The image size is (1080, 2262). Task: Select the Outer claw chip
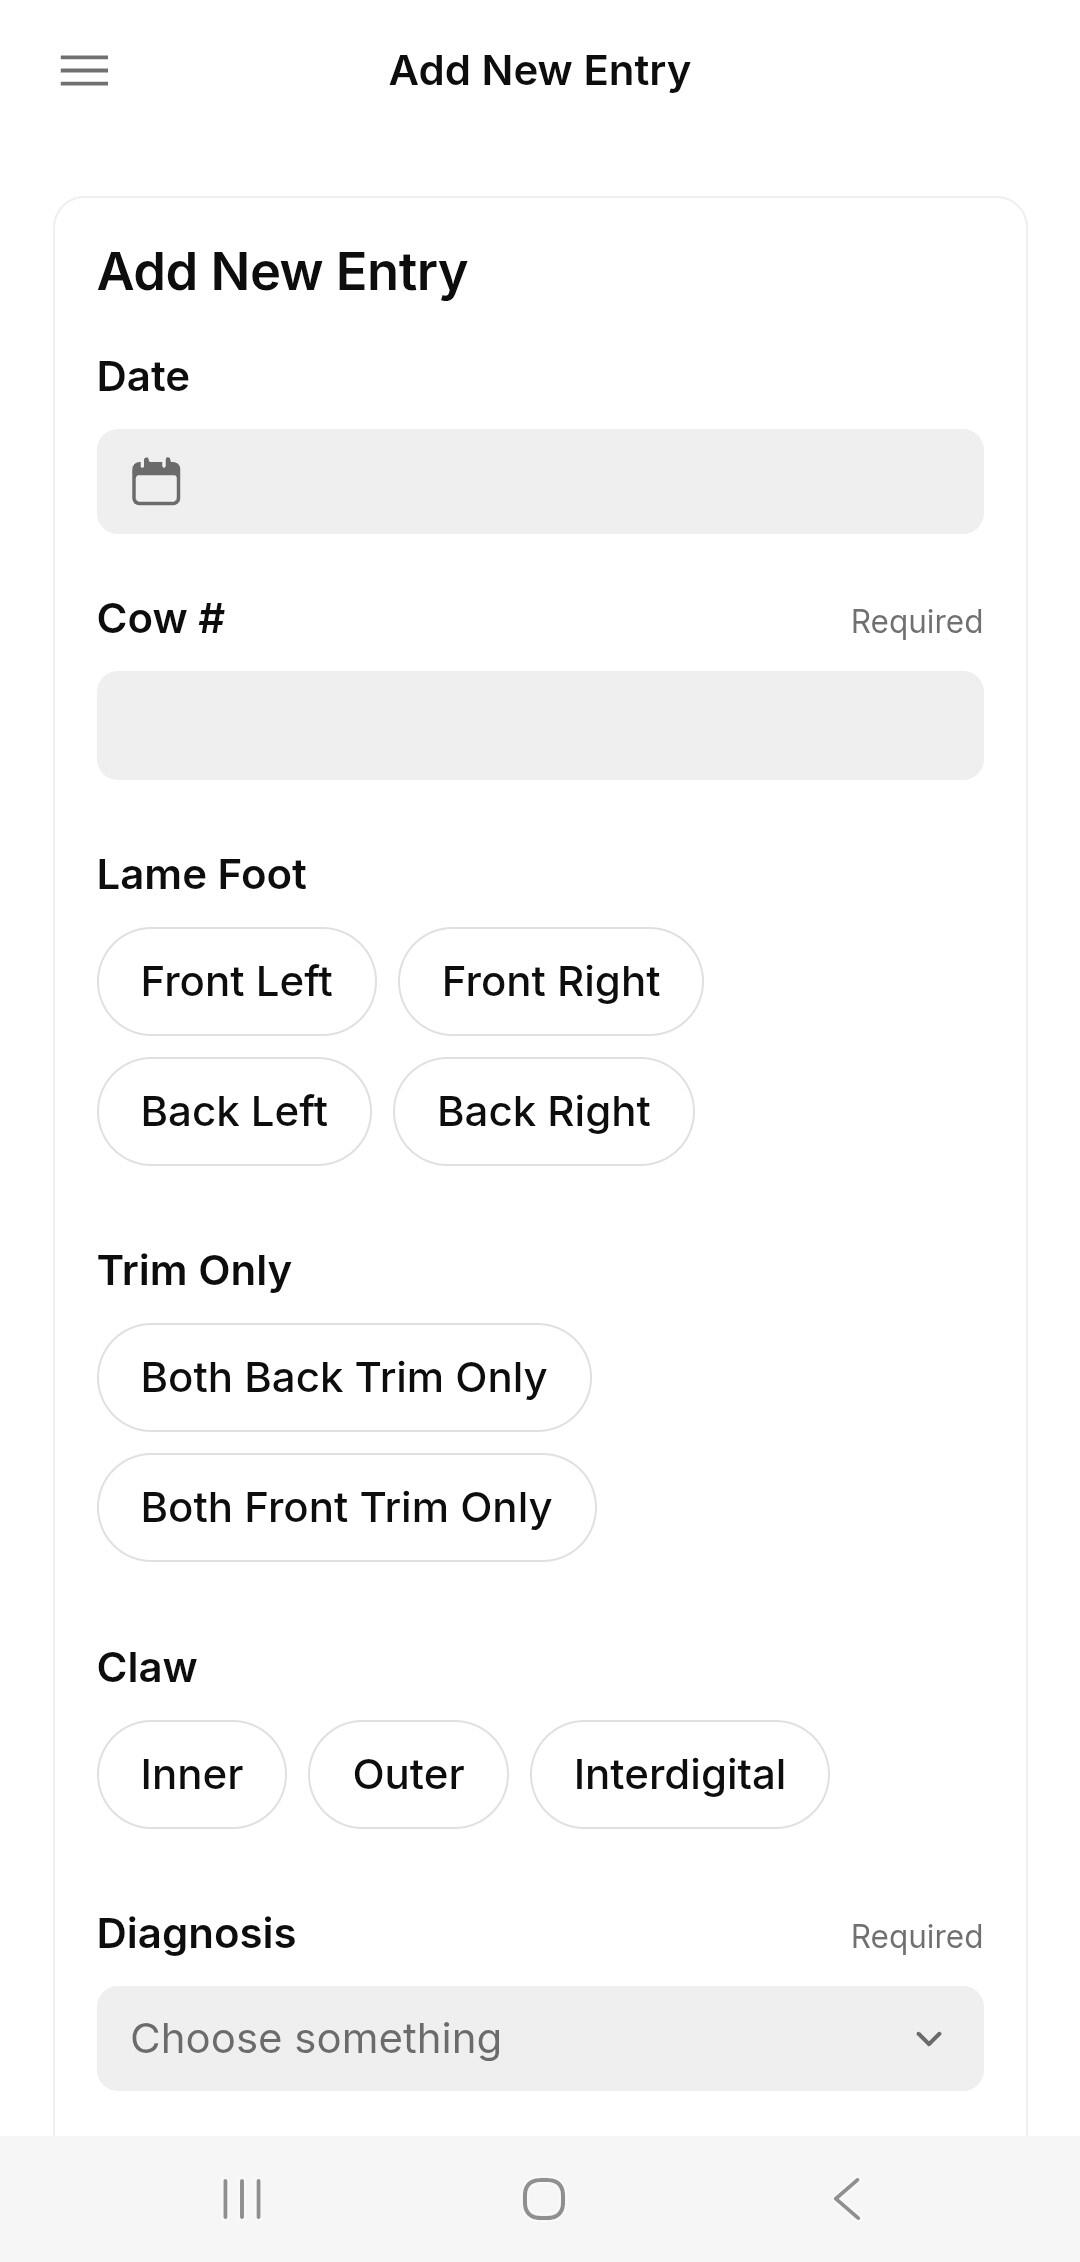(x=408, y=1775)
